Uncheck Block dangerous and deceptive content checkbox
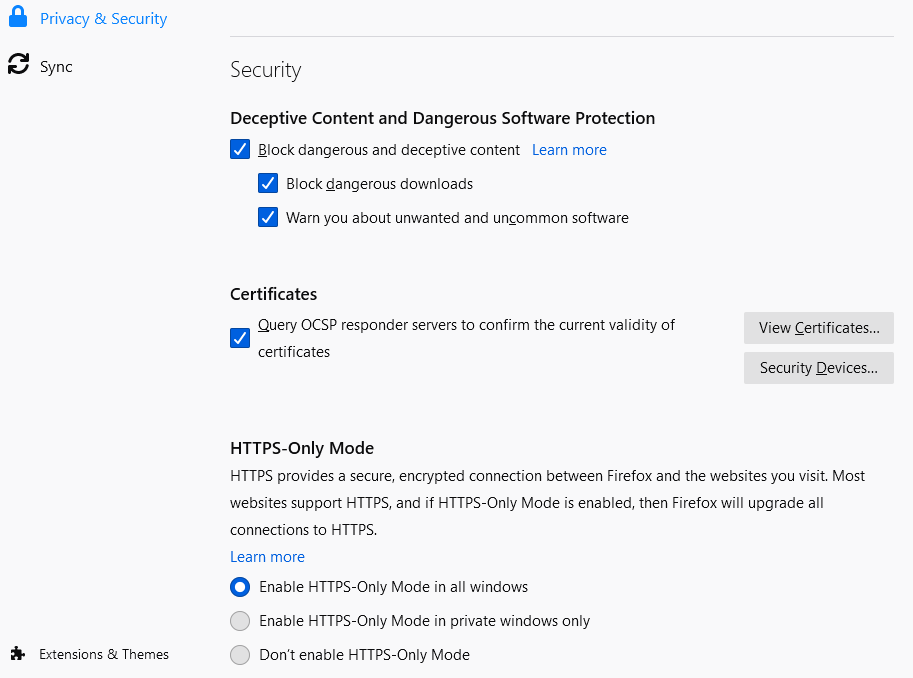Image resolution: width=913 pixels, height=678 pixels. coord(240,150)
